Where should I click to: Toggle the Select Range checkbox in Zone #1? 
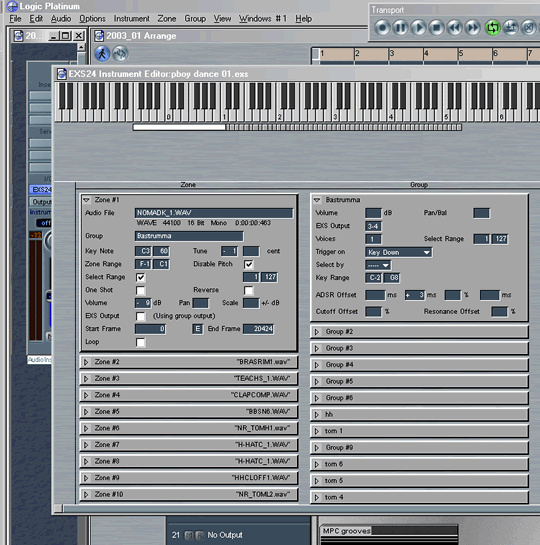coord(140,277)
